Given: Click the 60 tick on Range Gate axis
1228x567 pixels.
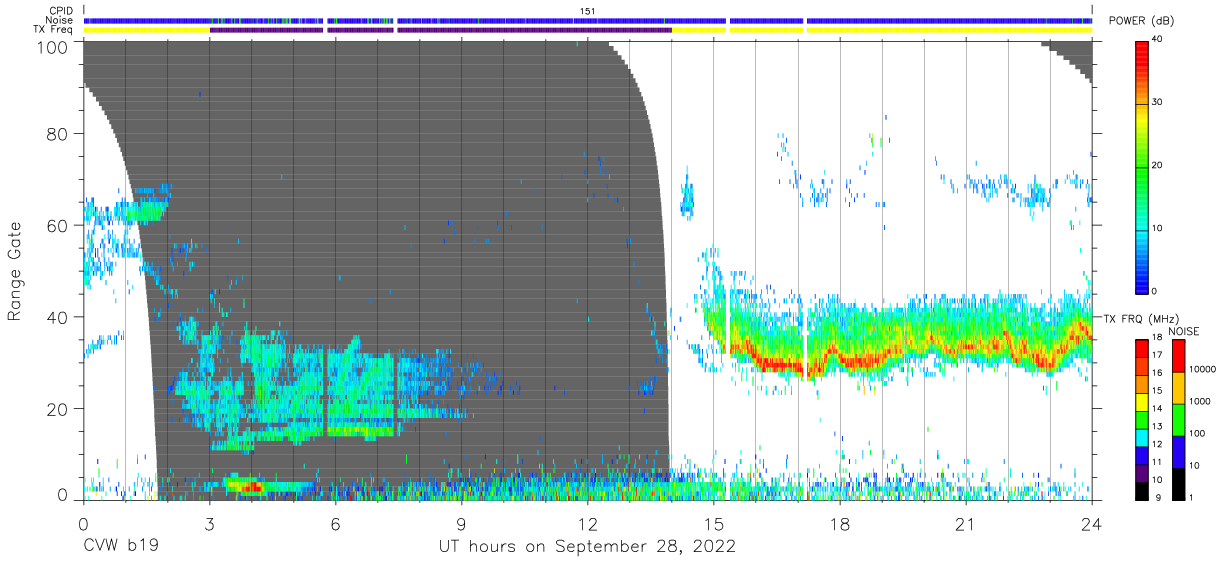Looking at the screenshot, I should tap(58, 225).
